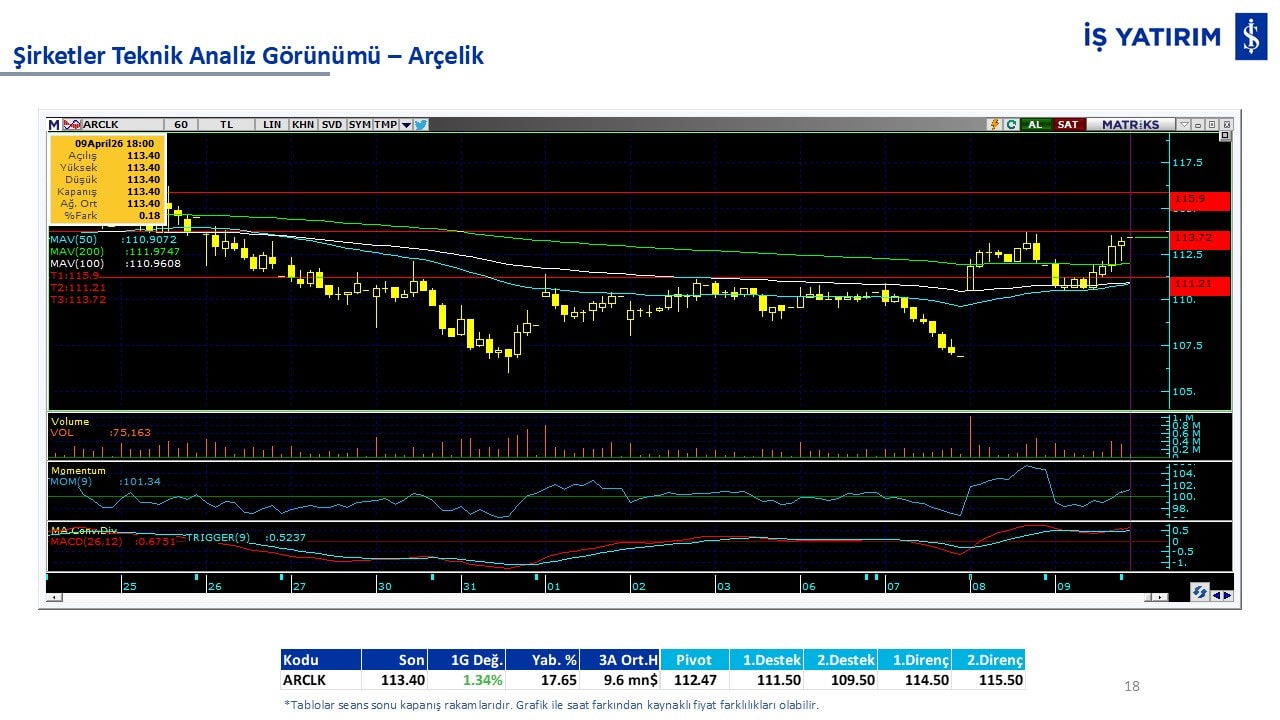Click the İş Yatırım logo
Image resolution: width=1280 pixels, height=720 pixels.
pyautogui.click(x=1250, y=38)
